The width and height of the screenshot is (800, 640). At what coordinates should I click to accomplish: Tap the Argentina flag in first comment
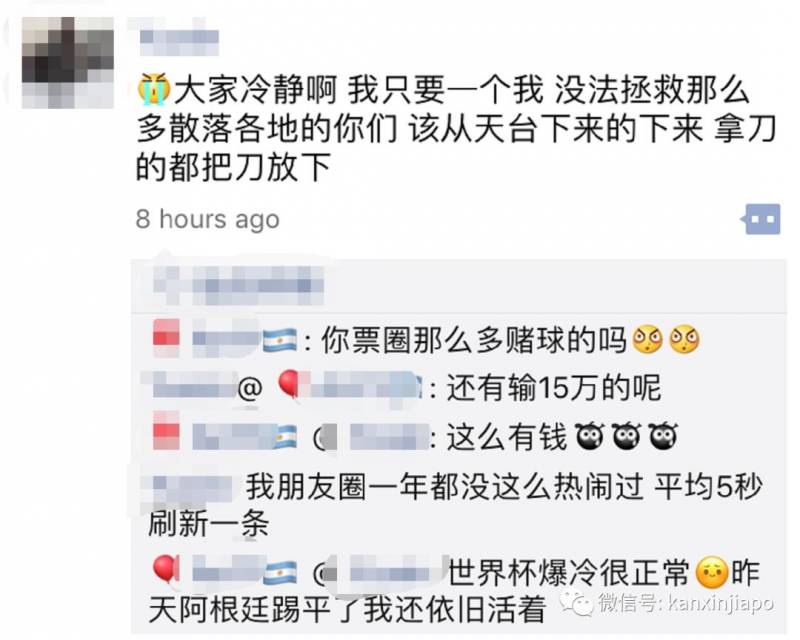(x=280, y=341)
